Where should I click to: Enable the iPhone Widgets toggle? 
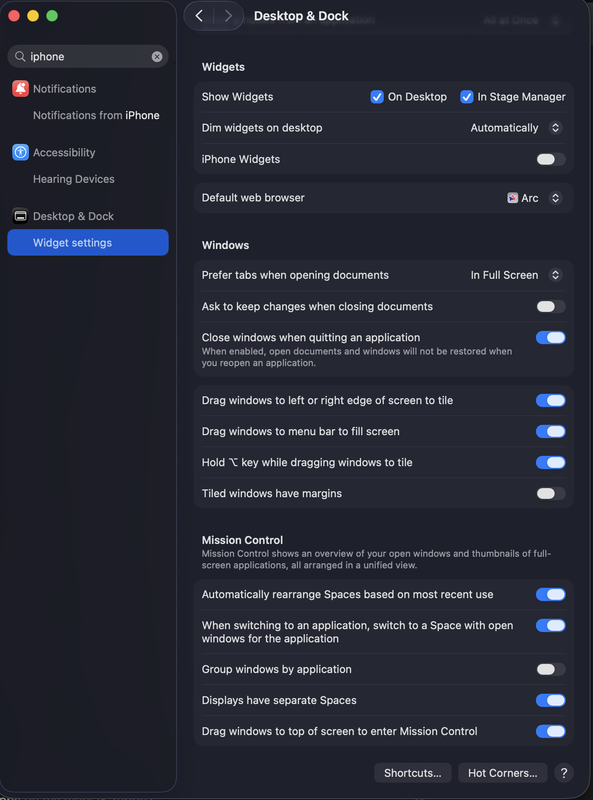[551, 159]
